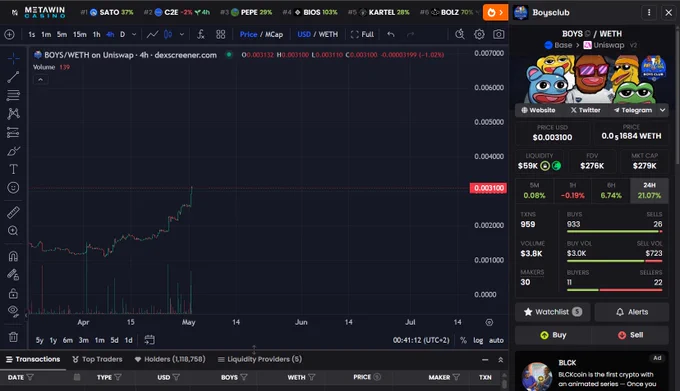The image size is (680, 391).
Task: Switch to Holders (1,118,758) tab
Action: tap(170, 359)
